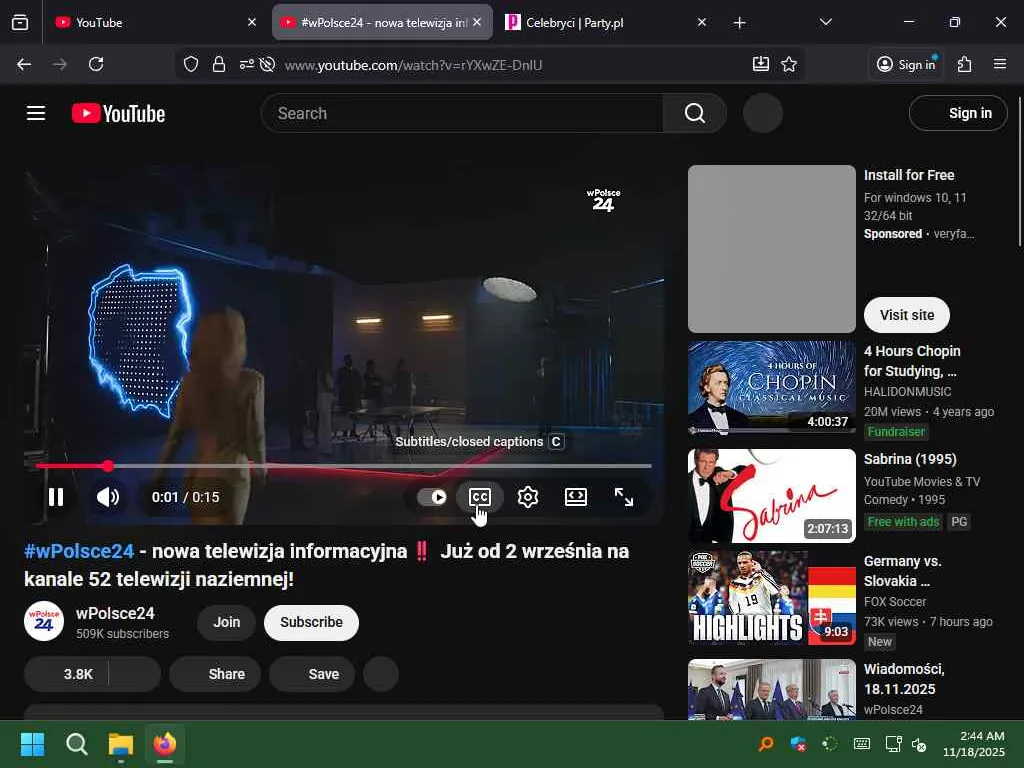
Task: Like the video showing 3.8K
Action: click(67, 674)
